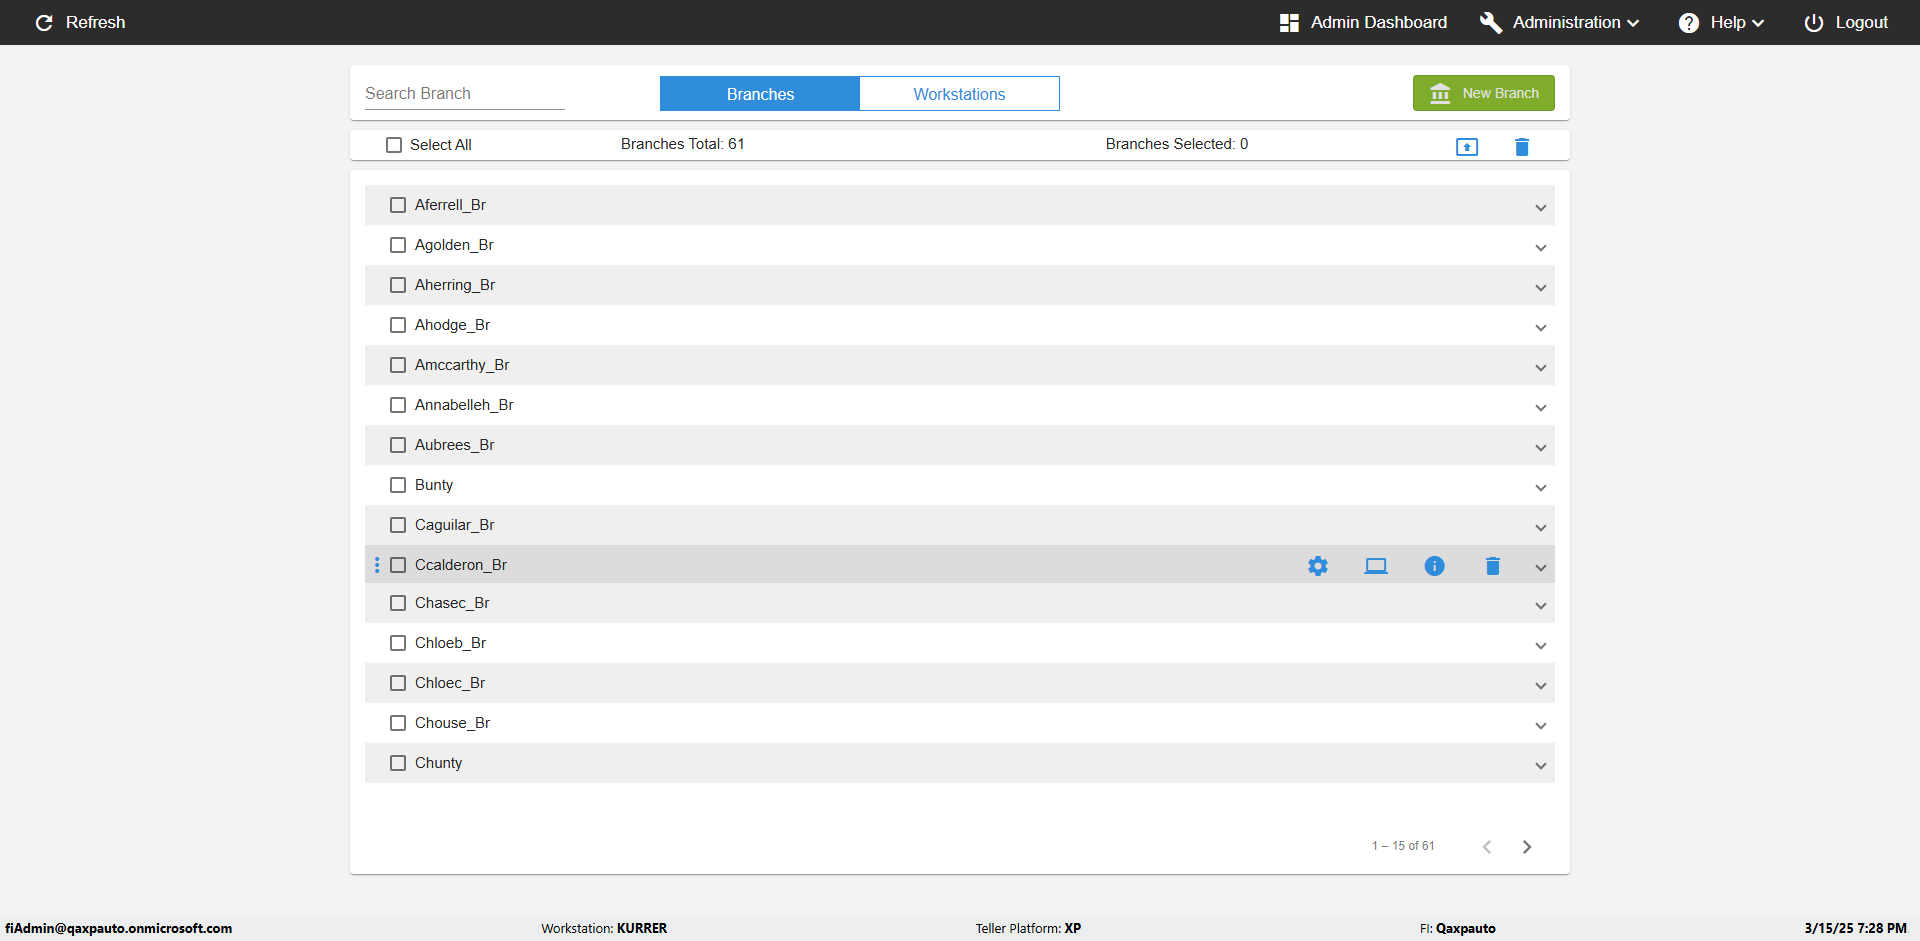The height and width of the screenshot is (941, 1920).
Task: Go to previous page of branches
Action: click(x=1487, y=847)
